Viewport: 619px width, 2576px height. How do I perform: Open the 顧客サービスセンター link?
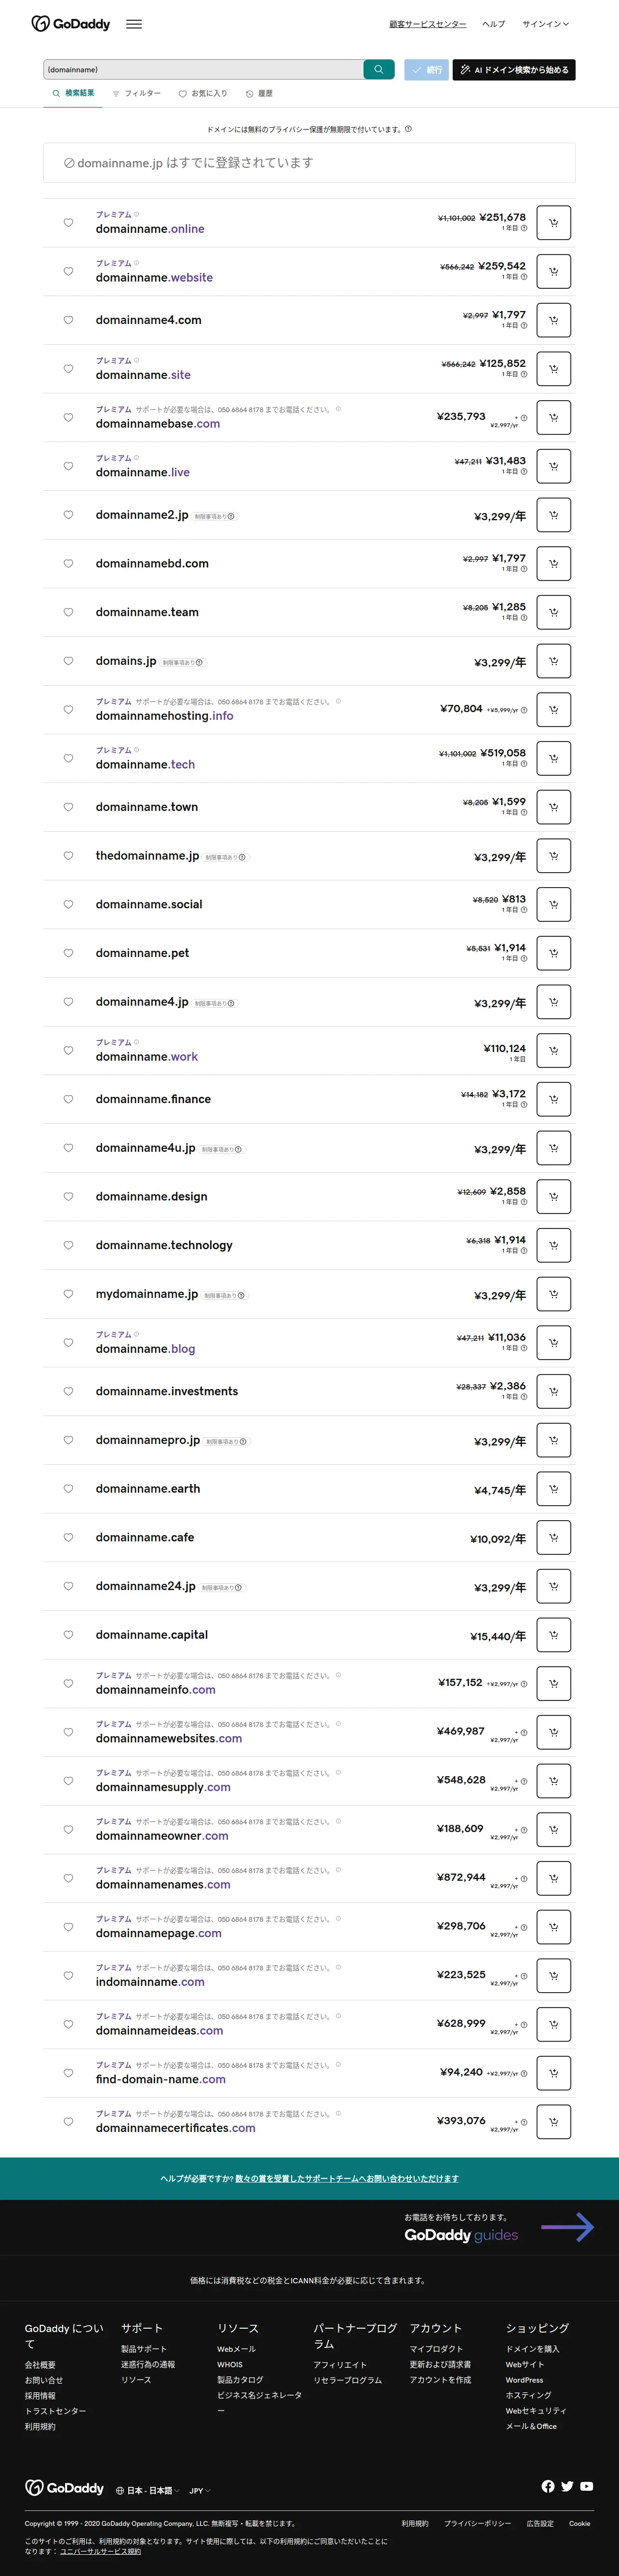pos(428,24)
